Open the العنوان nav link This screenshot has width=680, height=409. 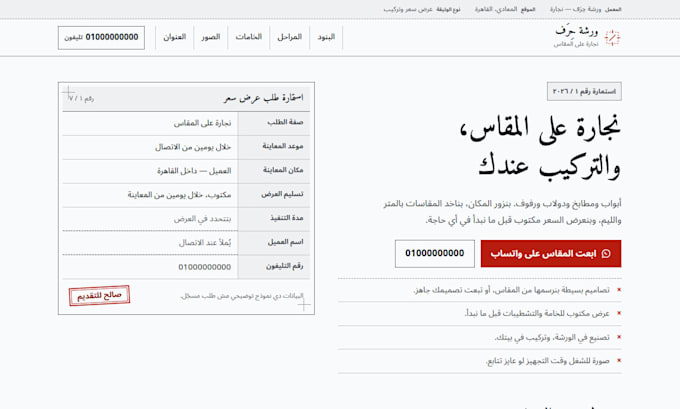(175, 37)
